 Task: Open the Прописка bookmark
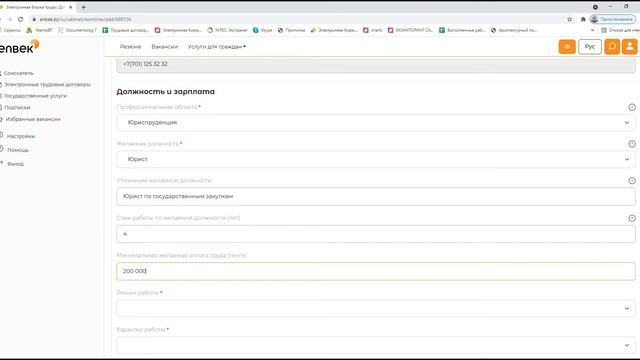[291, 30]
